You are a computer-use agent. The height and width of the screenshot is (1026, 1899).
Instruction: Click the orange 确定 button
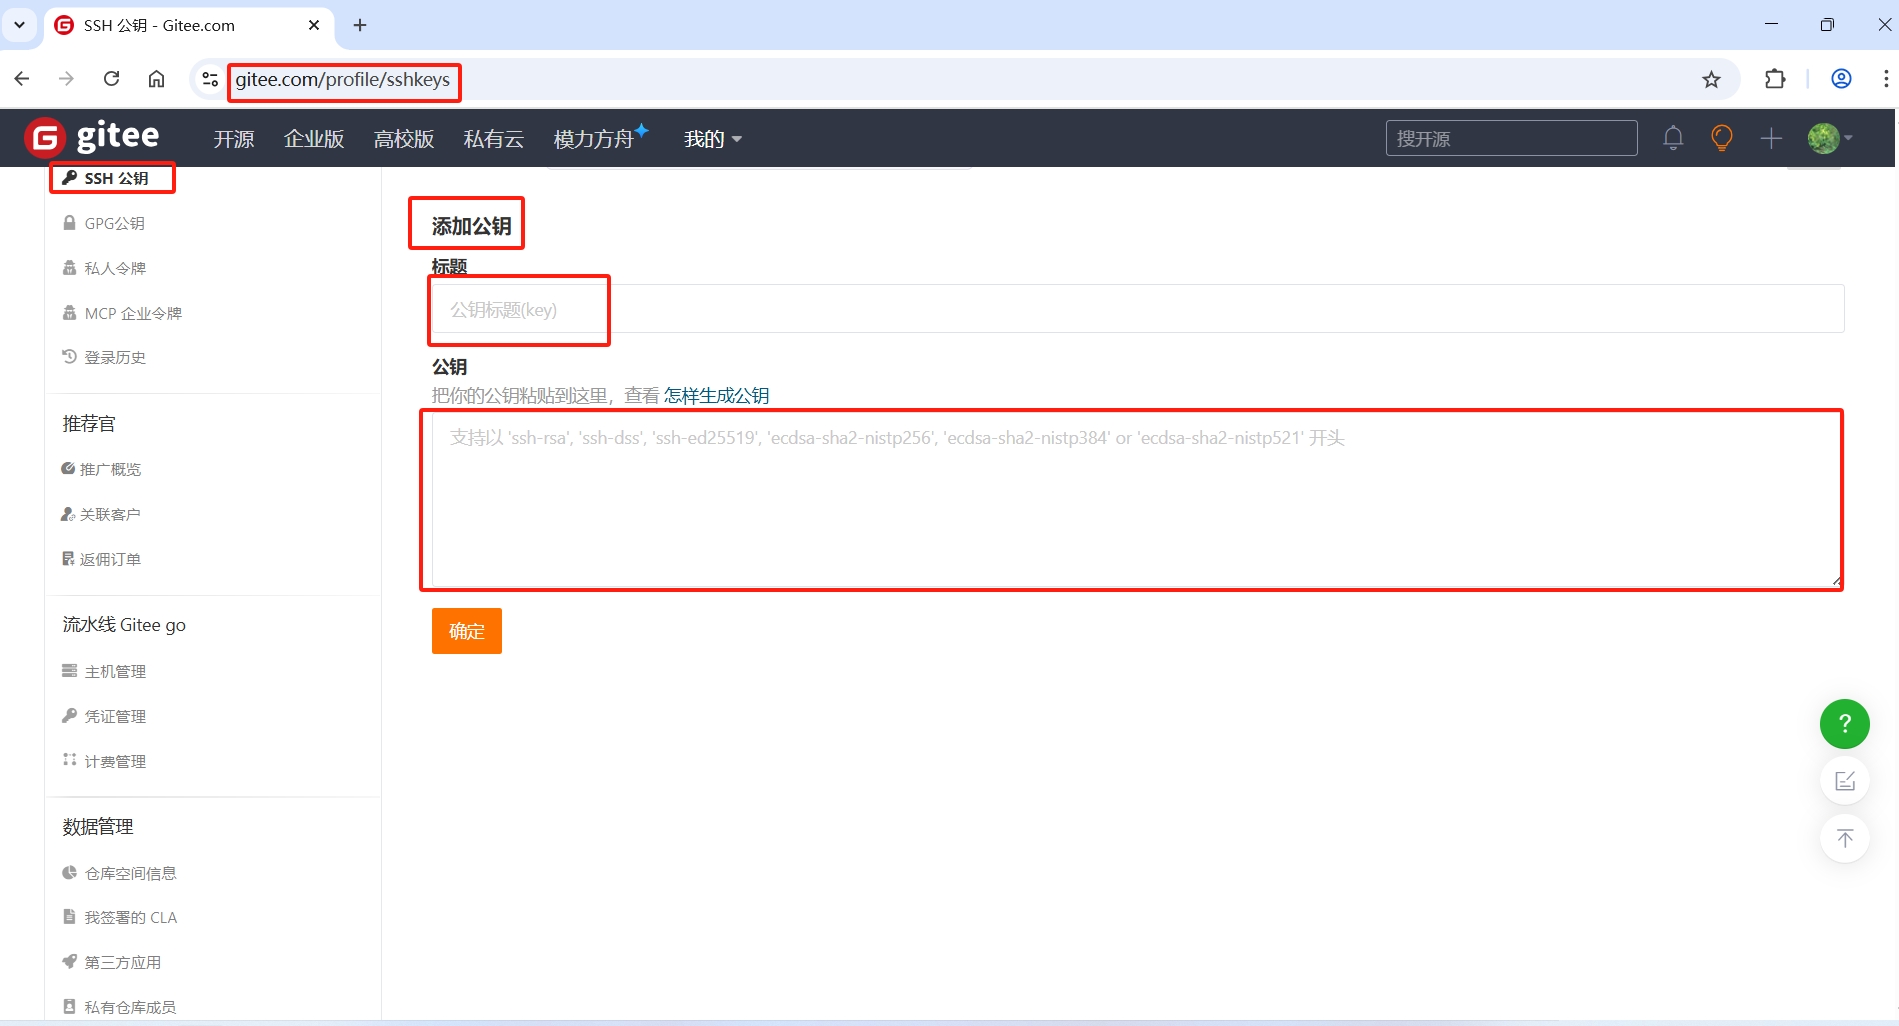pyautogui.click(x=466, y=631)
